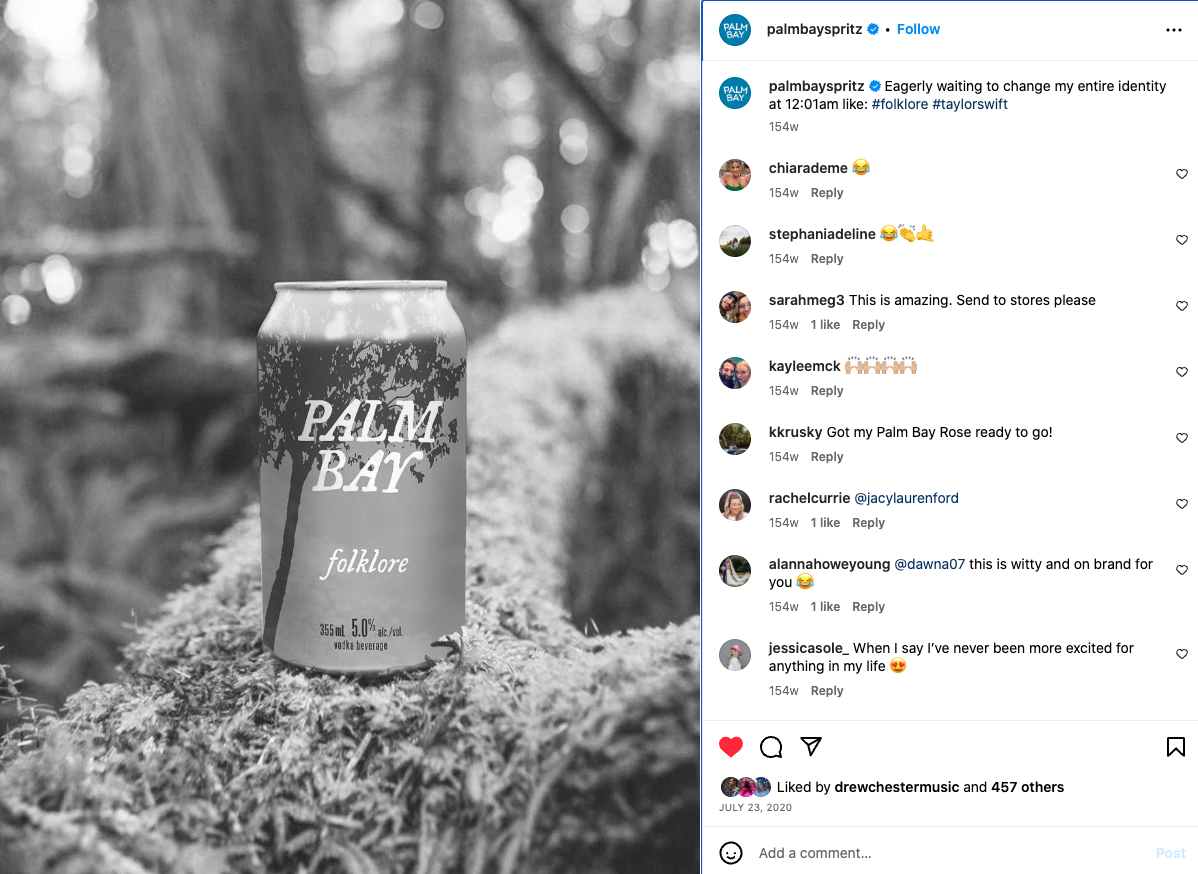The image size is (1198, 874).
Task: Follow the palmbayspritz account
Action: click(x=918, y=29)
